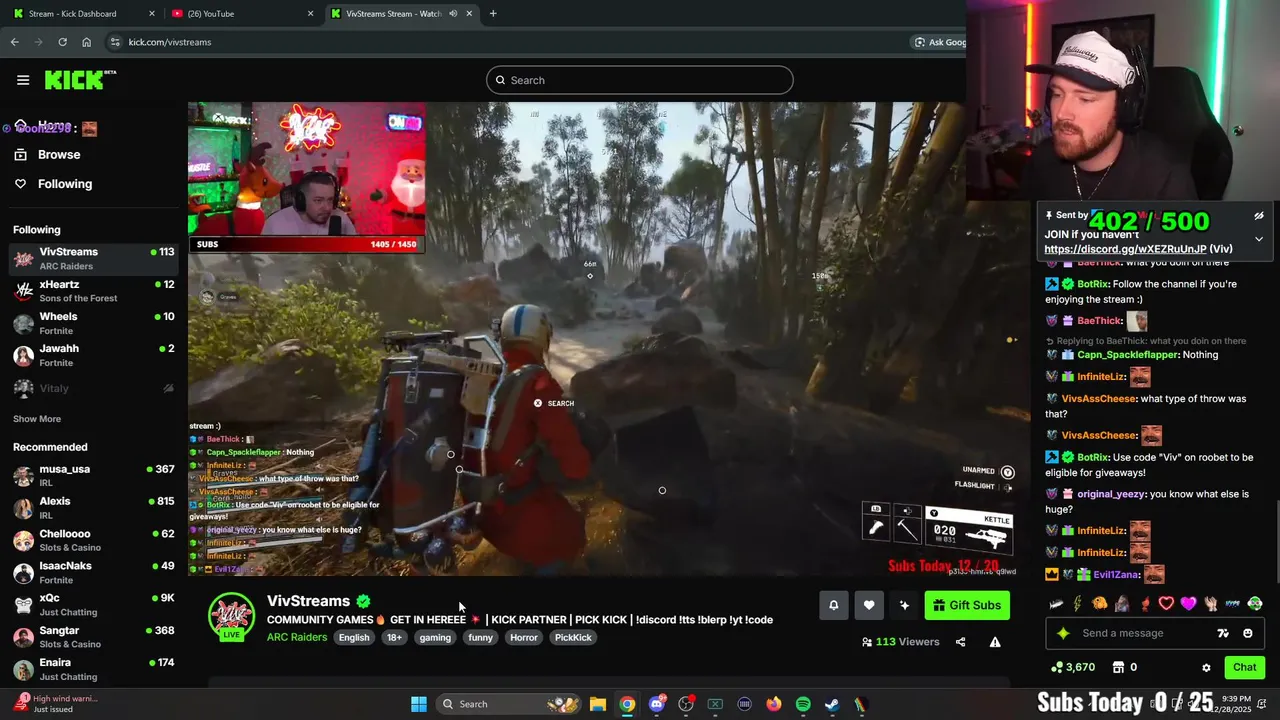The image size is (1280, 720).
Task: Open Firefox from the taskbar
Action: point(773,704)
